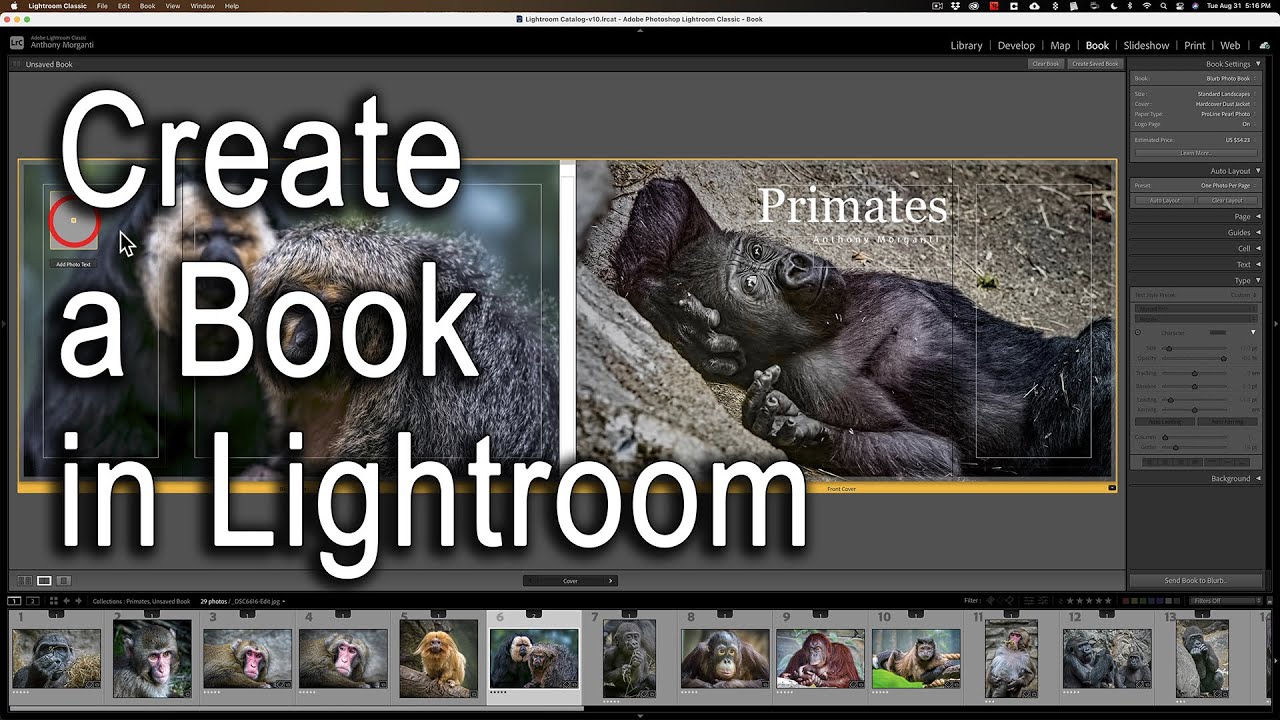Image resolution: width=1280 pixels, height=720 pixels.
Task: Go to next page arrow beside Cover
Action: (610, 580)
